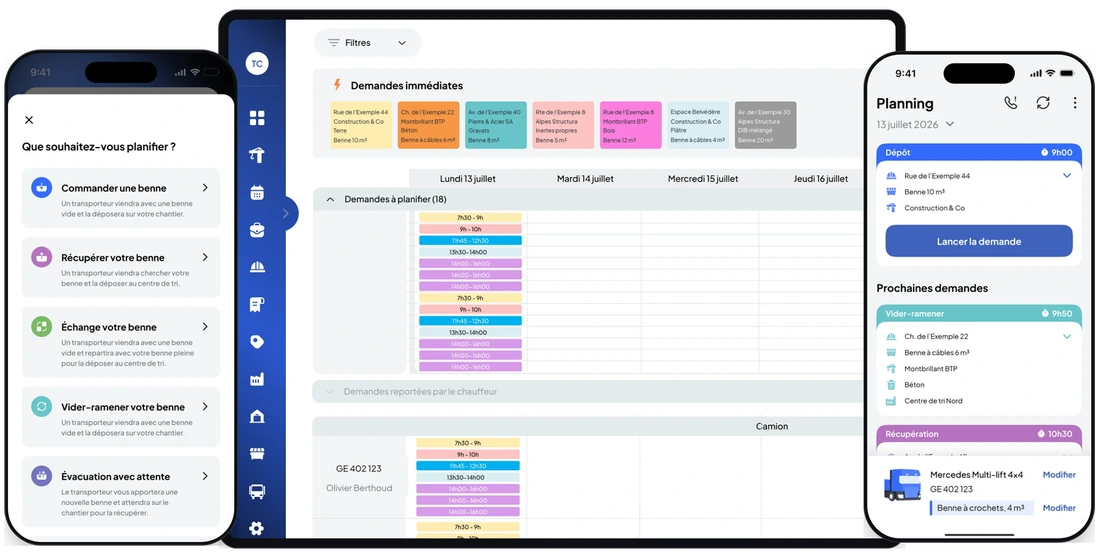Open the skip container icon in sidebar

[x=257, y=454]
